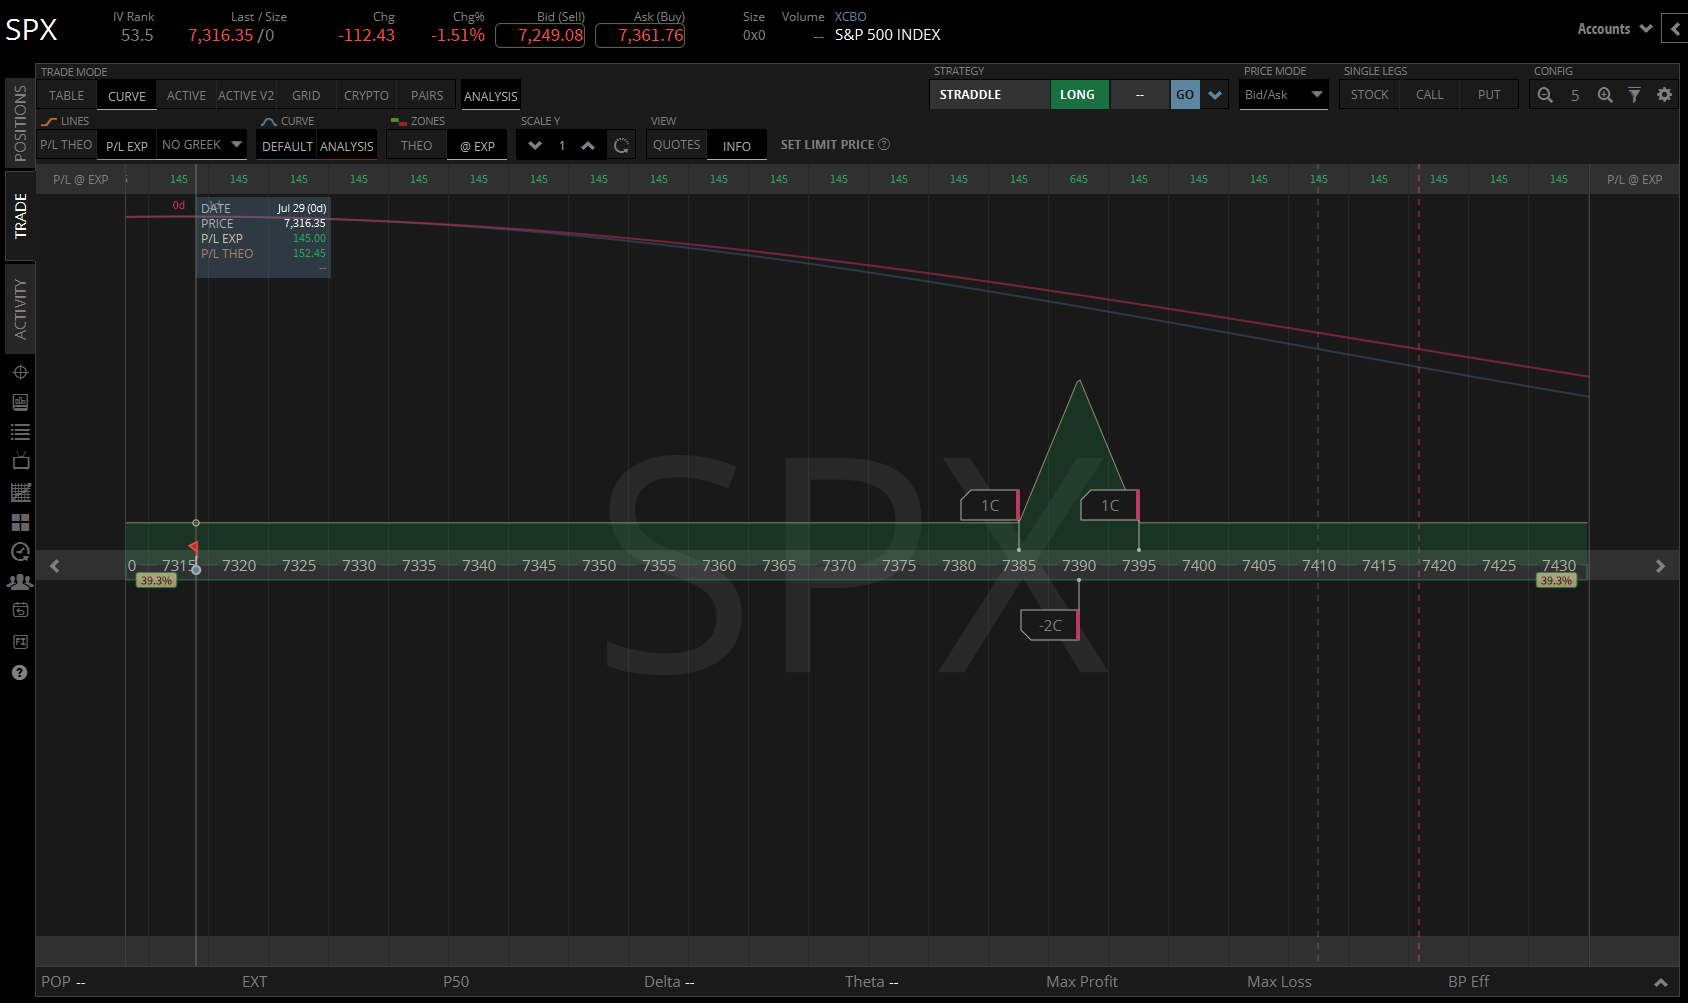Add a STOCK single leg
The image size is (1688, 1003).
point(1370,94)
